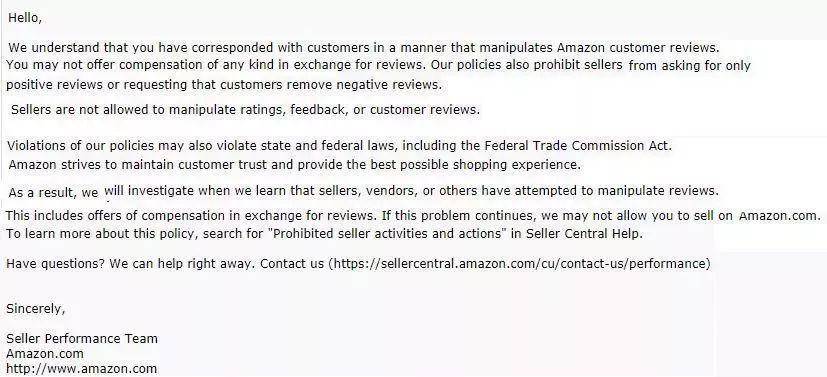Image resolution: width=827 pixels, height=377 pixels.
Task: Click the sentence starting "Sellers are not allowed"
Action: point(245,110)
